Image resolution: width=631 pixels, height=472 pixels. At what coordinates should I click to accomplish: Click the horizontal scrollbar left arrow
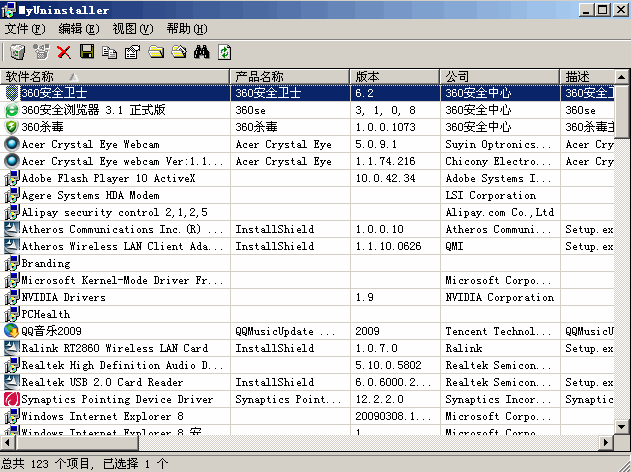[x=7, y=443]
